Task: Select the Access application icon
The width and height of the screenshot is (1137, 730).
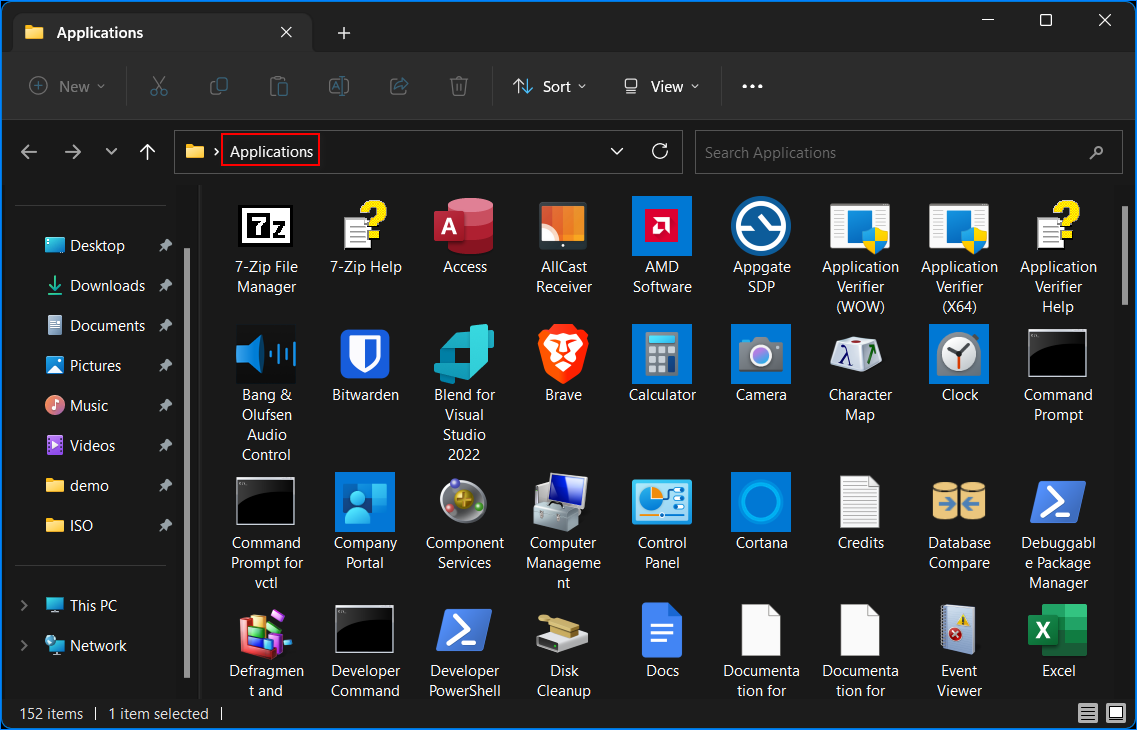Action: 464,225
